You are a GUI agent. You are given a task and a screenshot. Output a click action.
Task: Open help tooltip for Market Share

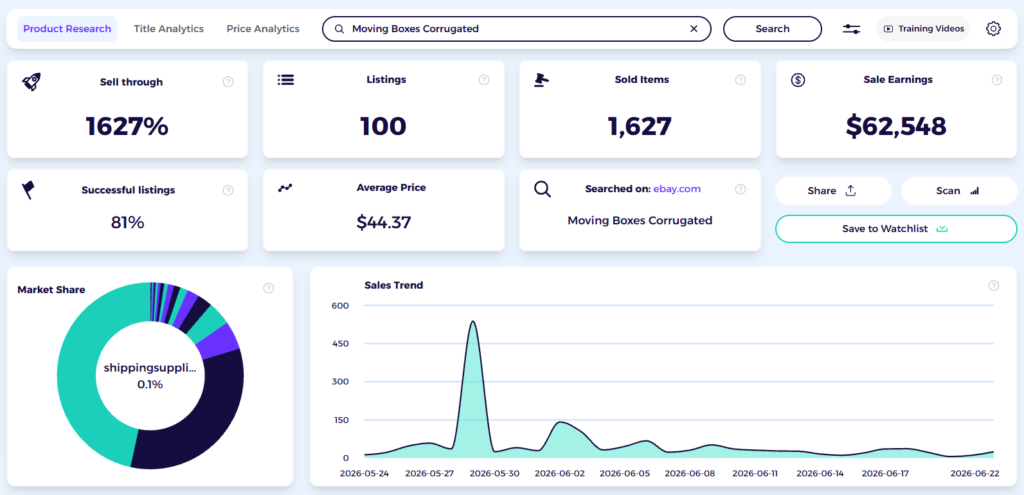tap(268, 288)
